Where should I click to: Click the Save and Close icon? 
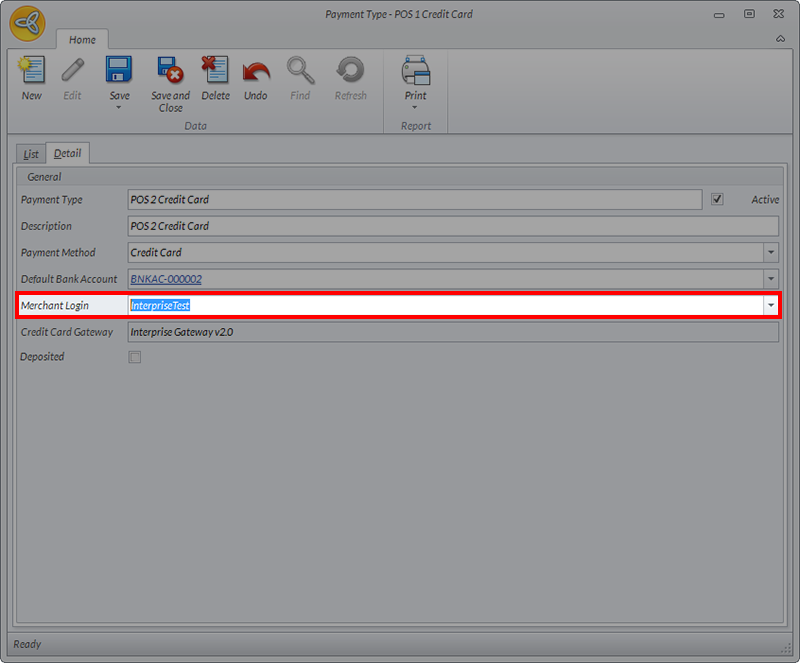pyautogui.click(x=170, y=71)
